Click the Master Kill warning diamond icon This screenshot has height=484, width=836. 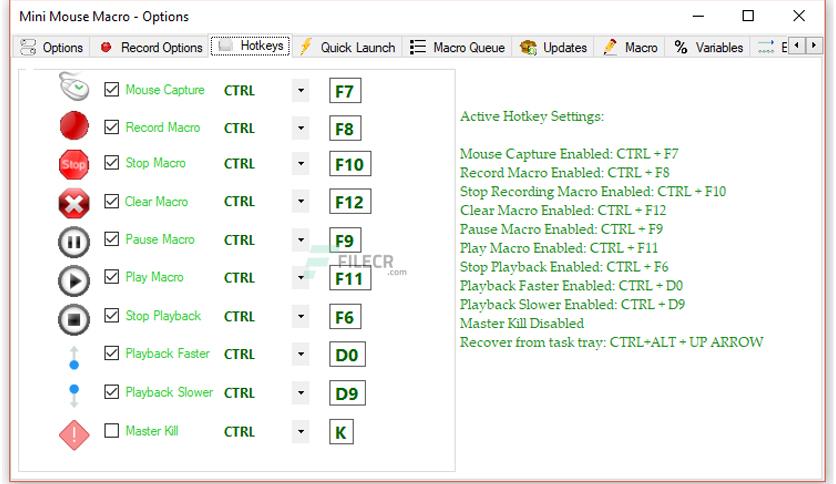pos(74,435)
